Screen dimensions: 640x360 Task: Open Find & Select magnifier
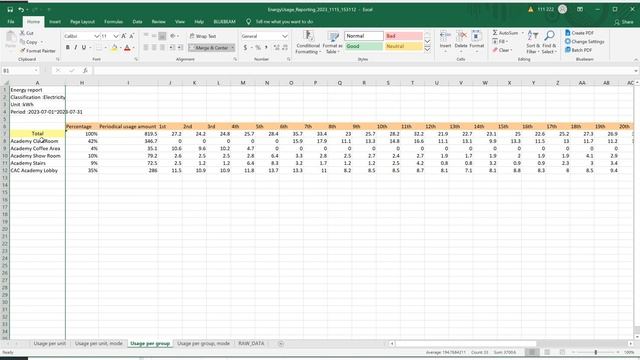pos(549,42)
